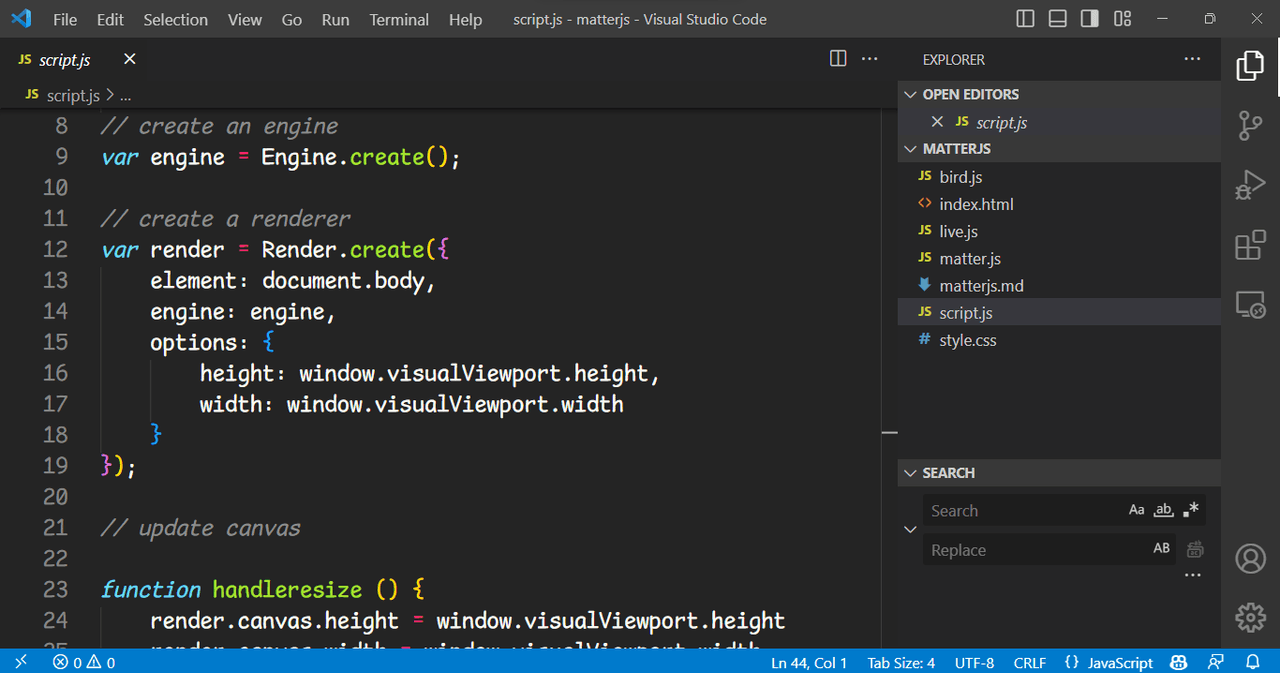Screen dimensions: 1280x673
Task: Open the Terminal menu
Action: click(x=399, y=20)
